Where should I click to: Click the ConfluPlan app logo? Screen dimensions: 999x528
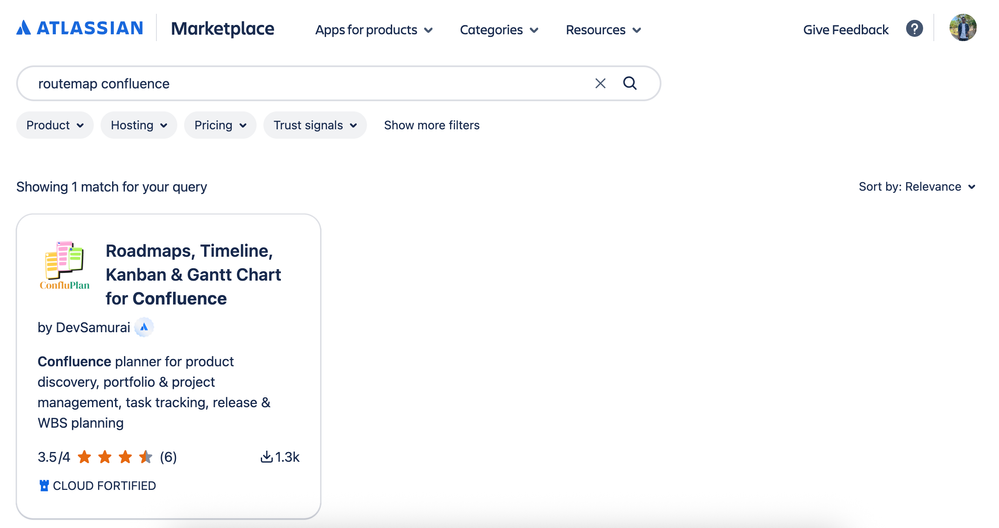pyautogui.click(x=65, y=265)
